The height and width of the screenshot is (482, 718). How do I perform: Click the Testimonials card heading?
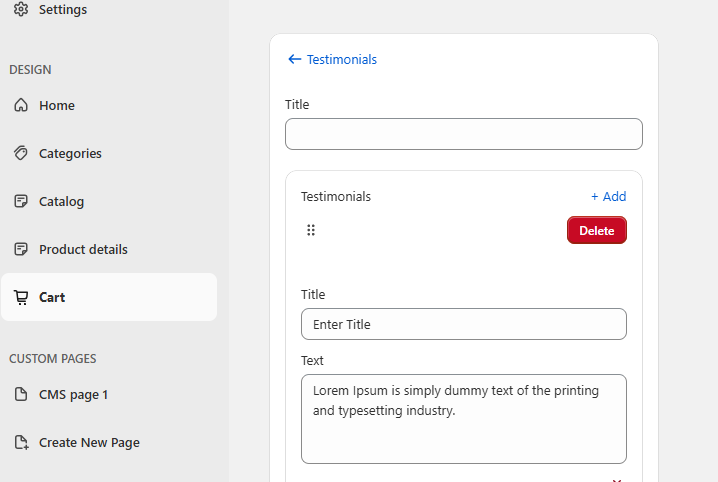coord(336,196)
